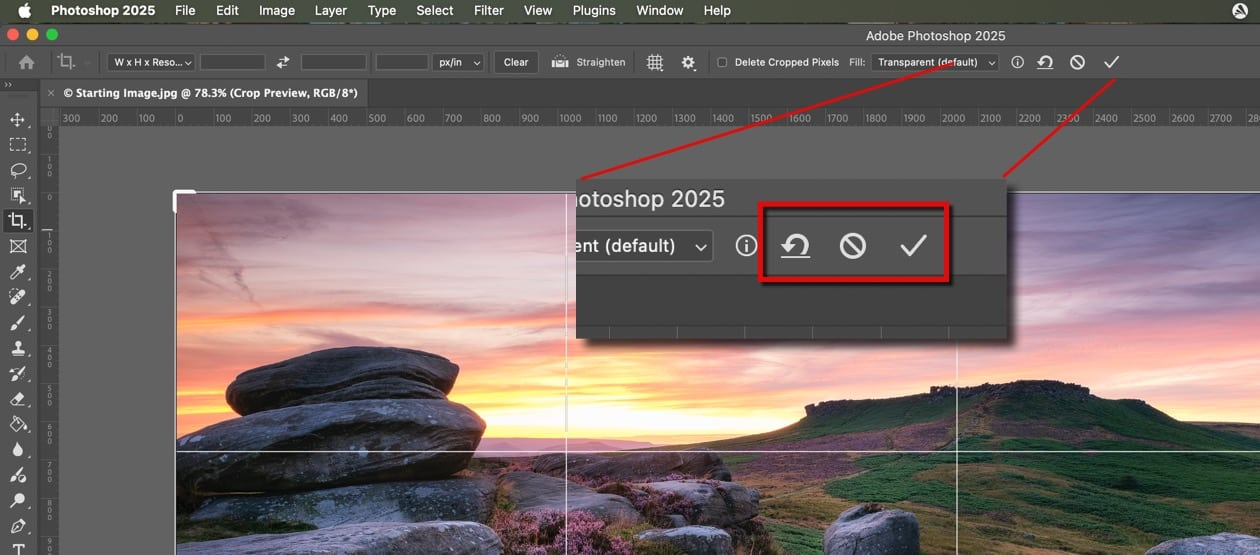Select the Spot Healing Brush tool
The width and height of the screenshot is (1260, 555).
coord(18,297)
